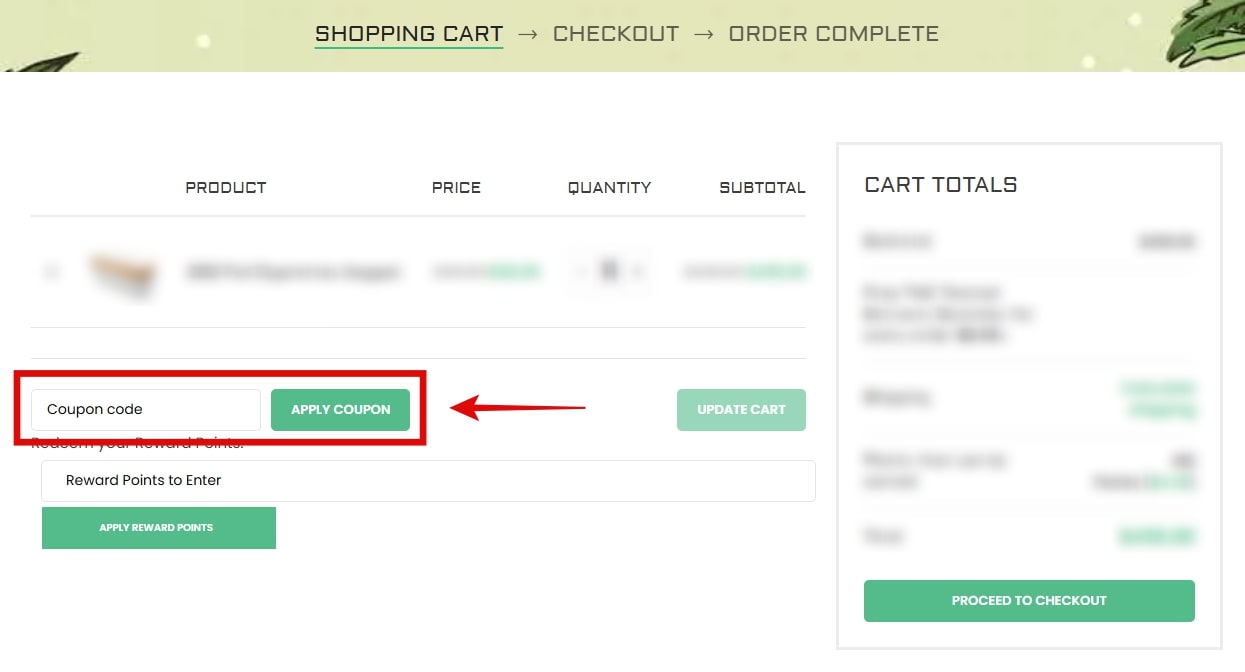The image size is (1245, 672).
Task: Apply reward points via green button
Action: tap(159, 528)
